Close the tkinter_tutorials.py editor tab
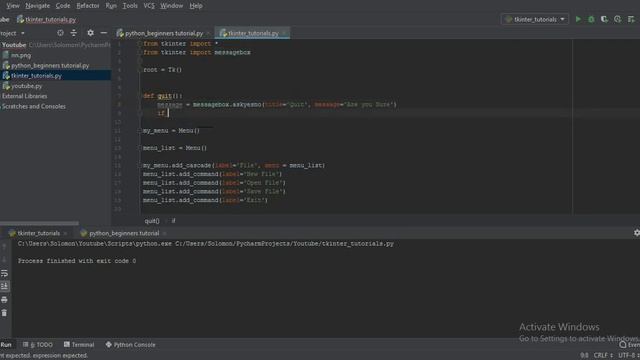 (284, 33)
